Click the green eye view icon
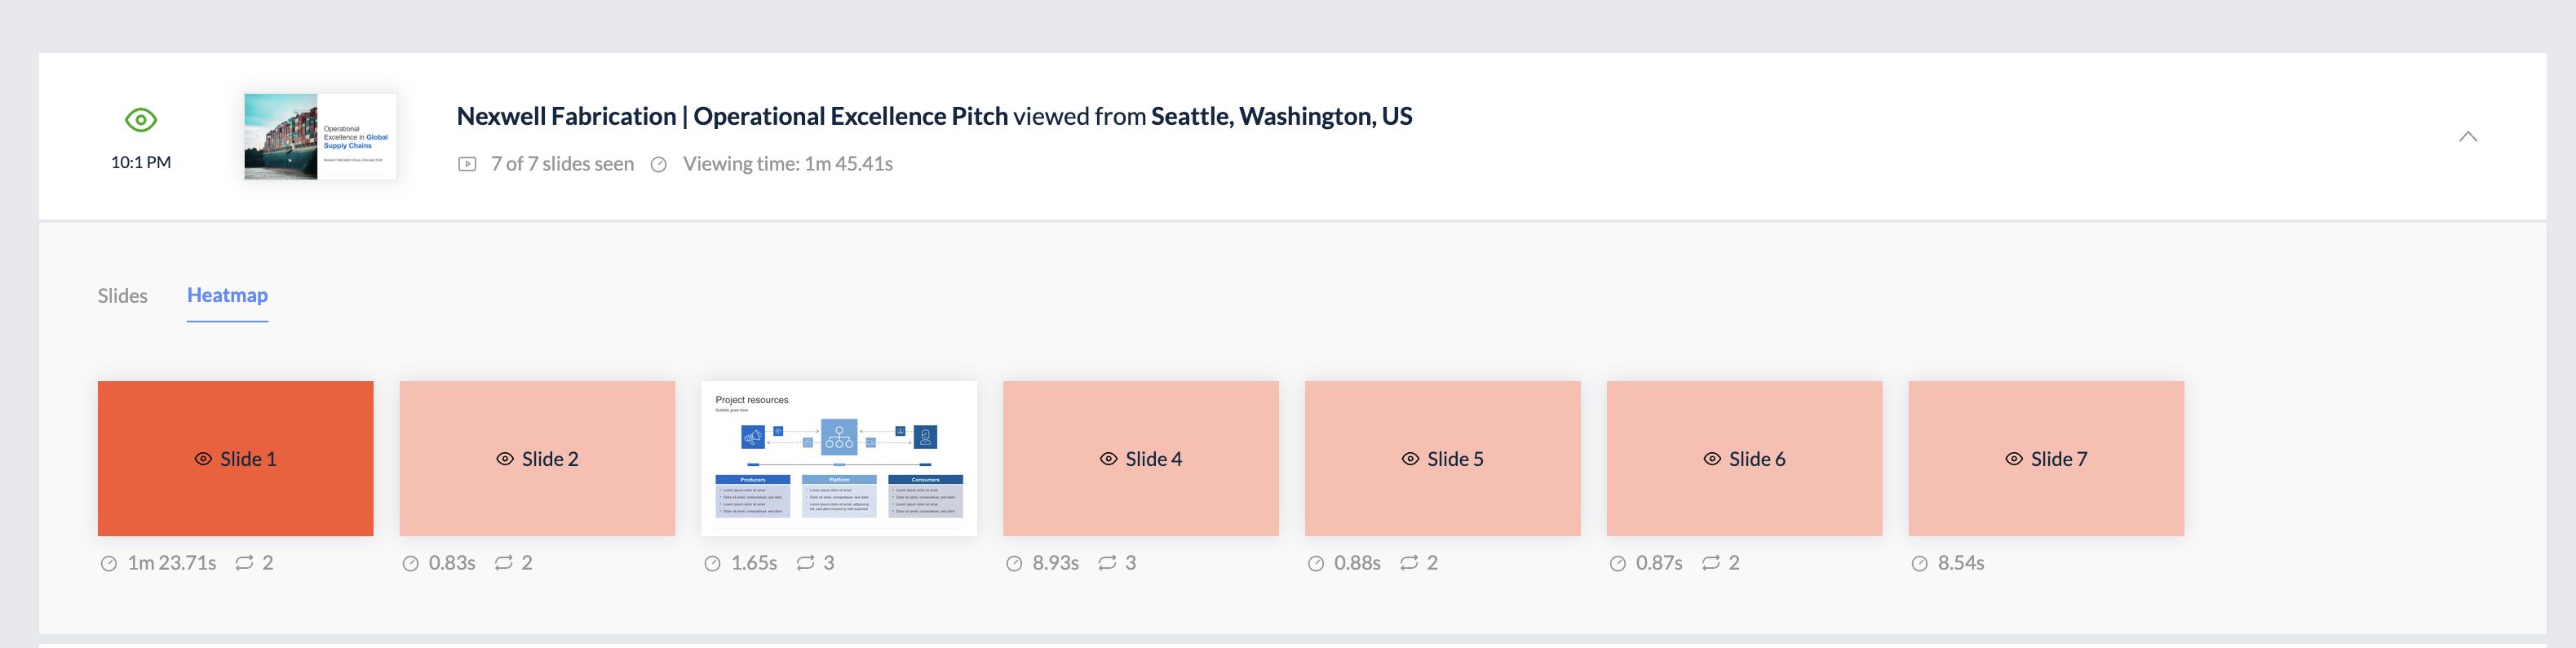This screenshot has height=648, width=2576. click(141, 120)
